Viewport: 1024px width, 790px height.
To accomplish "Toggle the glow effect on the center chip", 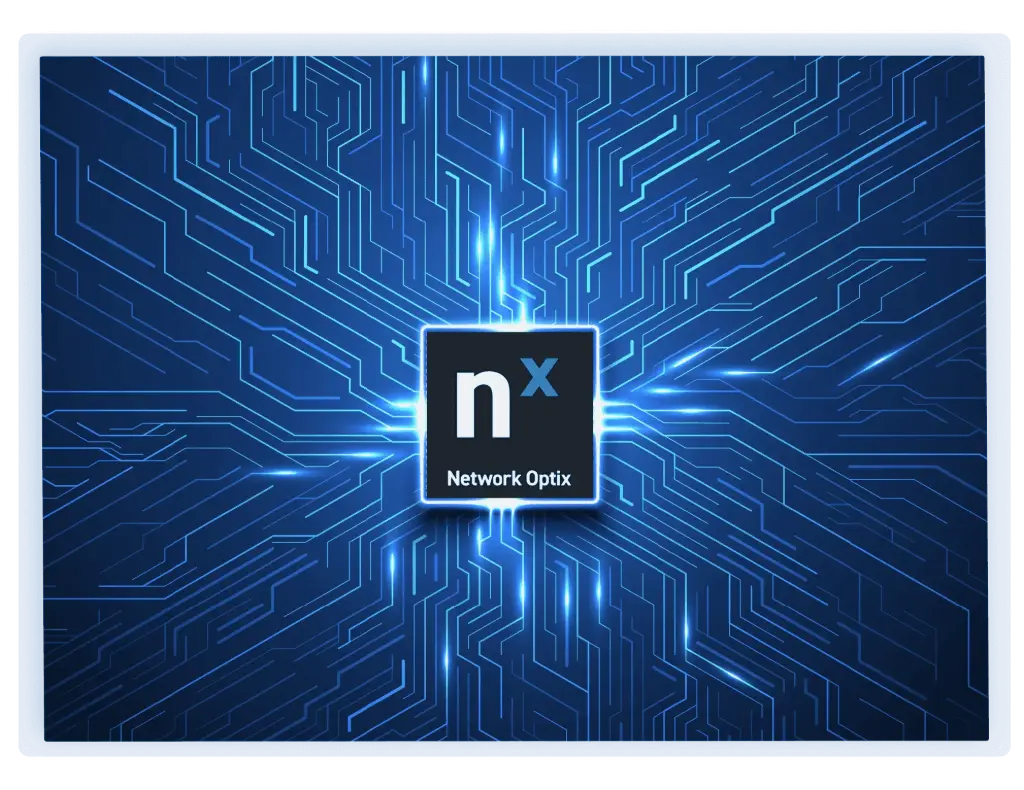I will click(512, 415).
